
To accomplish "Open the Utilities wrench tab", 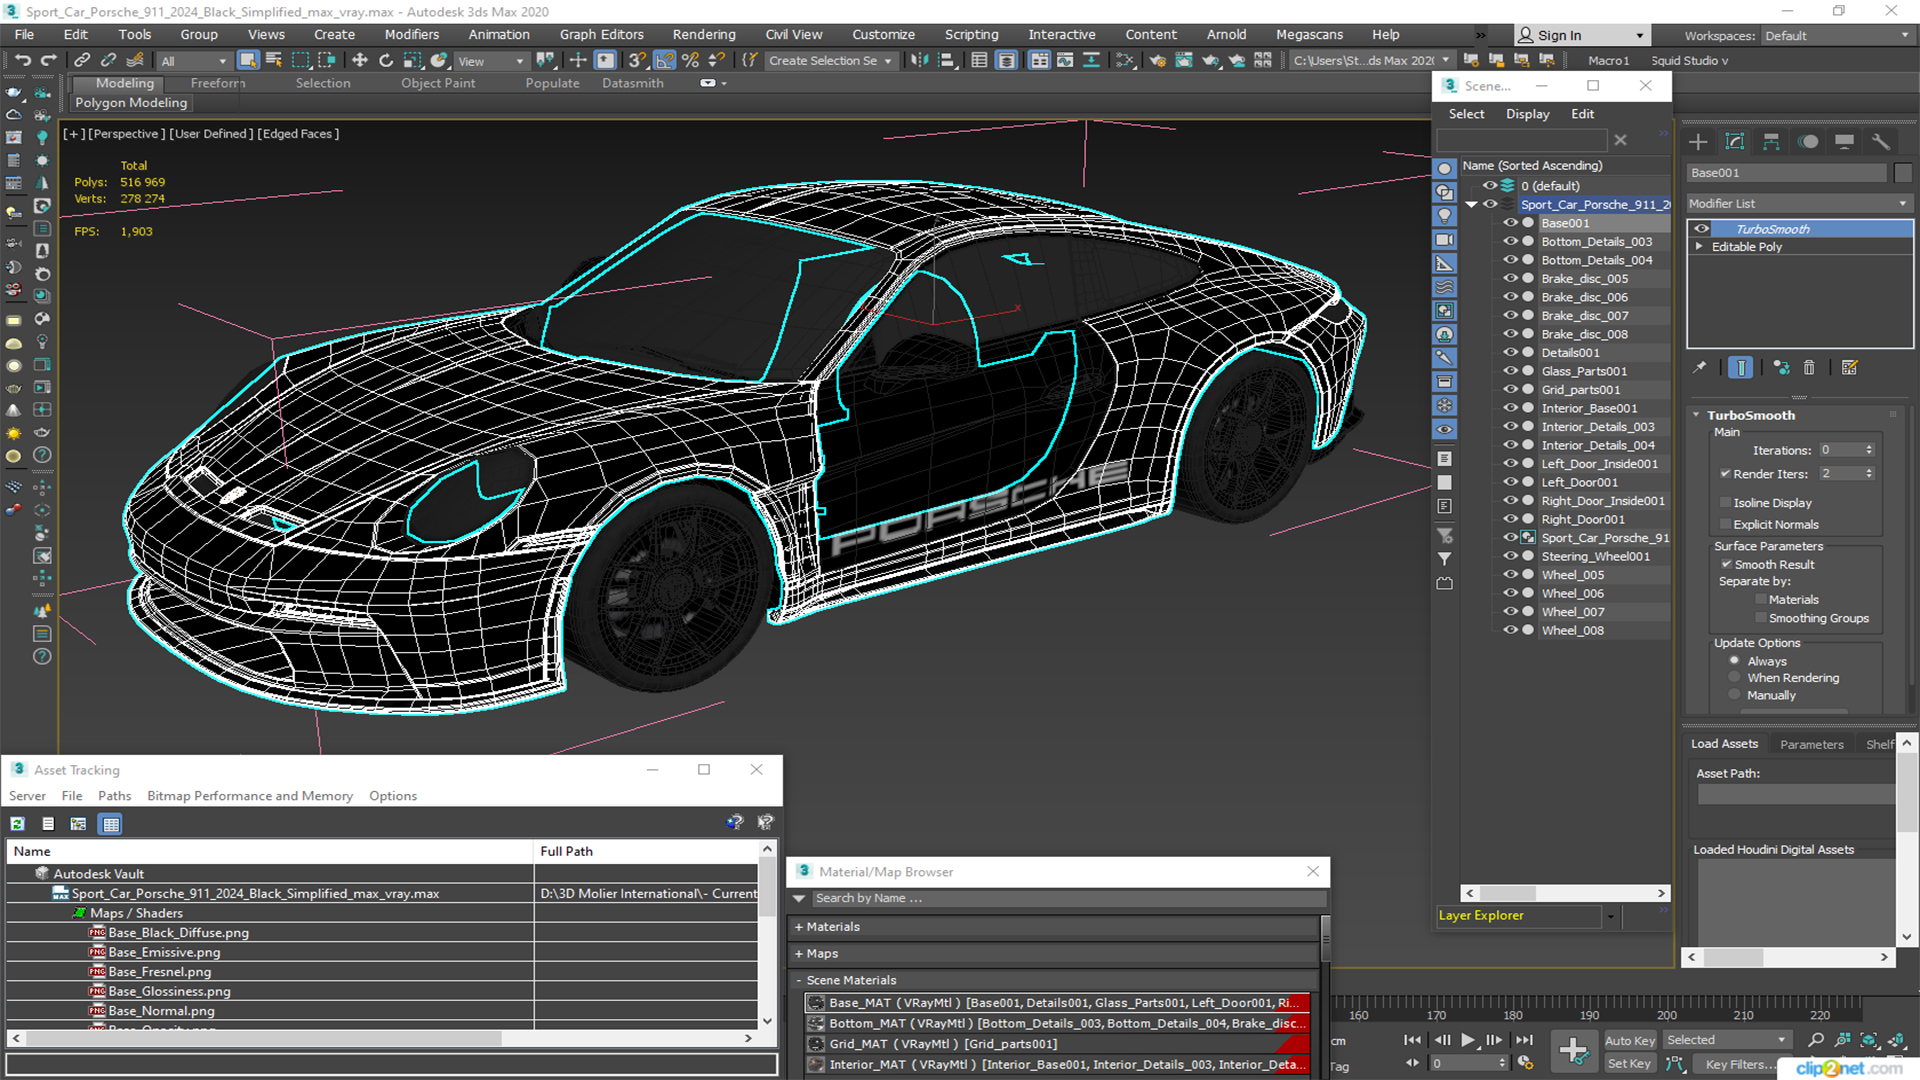I will (1881, 142).
